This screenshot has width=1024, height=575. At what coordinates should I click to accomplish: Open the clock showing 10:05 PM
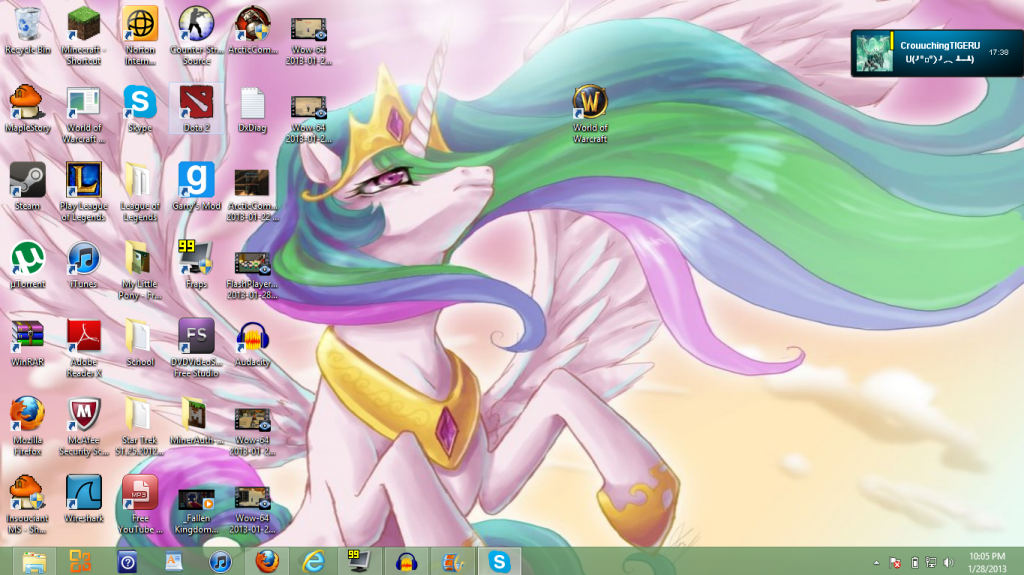[987, 562]
